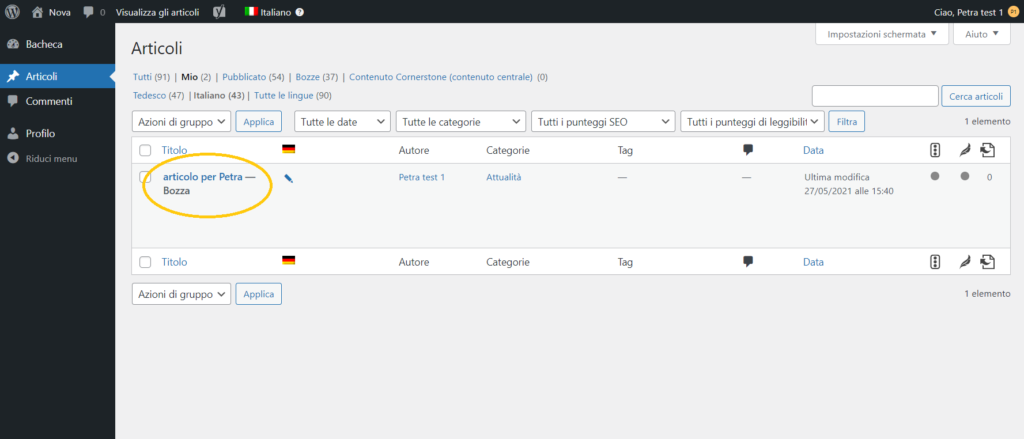This screenshot has width=1024, height=439.
Task: Tick the select-all checkbox in header row
Action: pyautogui.click(x=145, y=151)
